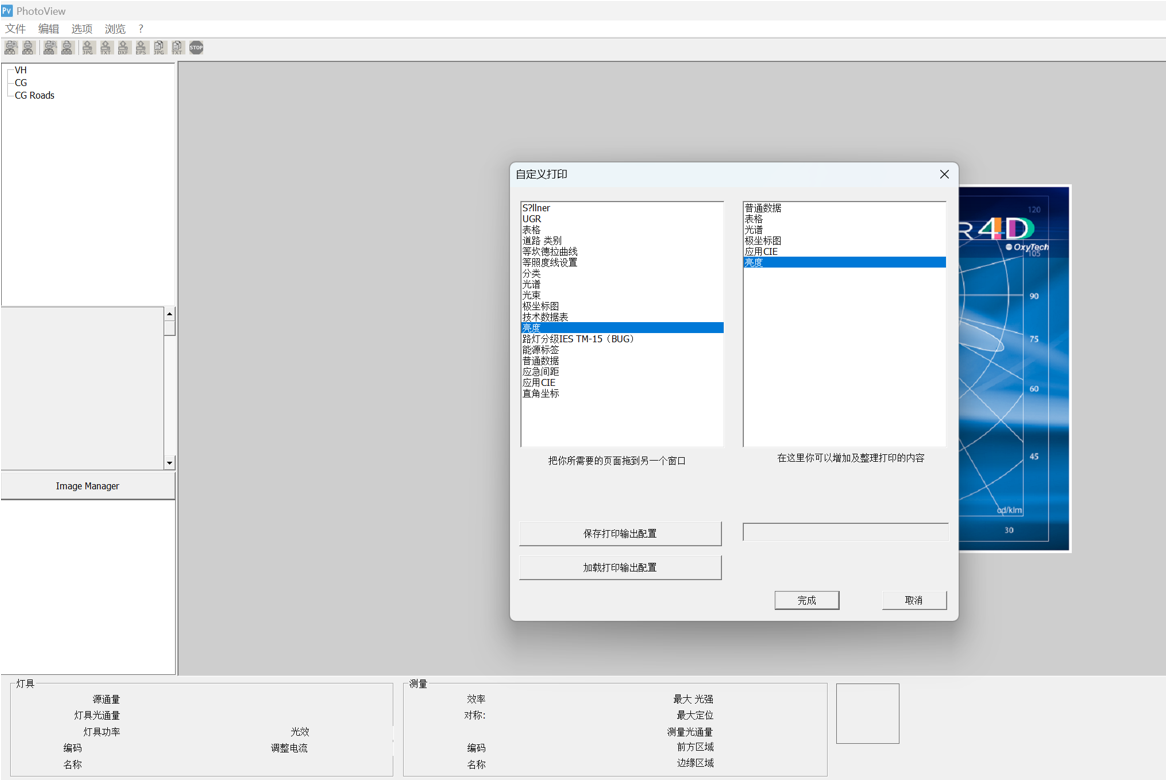Click the first TXT export toolbar icon

[106, 48]
